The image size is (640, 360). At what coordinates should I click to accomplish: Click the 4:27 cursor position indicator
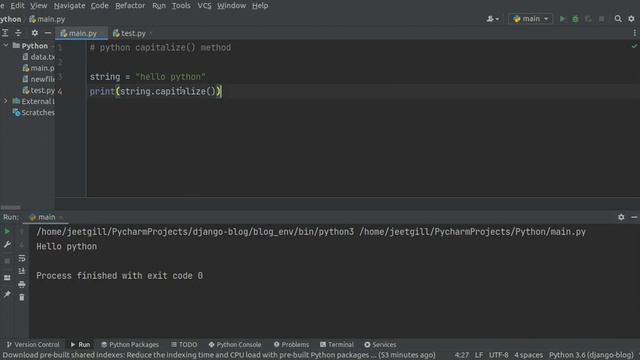tap(462, 355)
